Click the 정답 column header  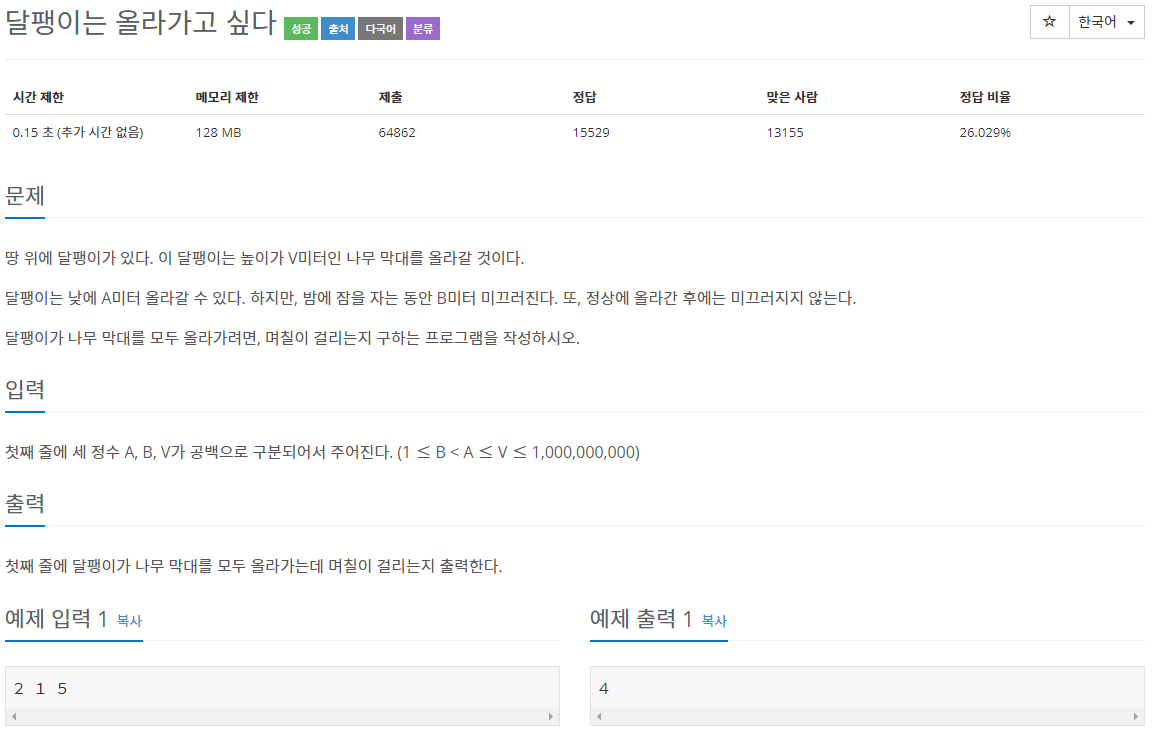tap(584, 97)
